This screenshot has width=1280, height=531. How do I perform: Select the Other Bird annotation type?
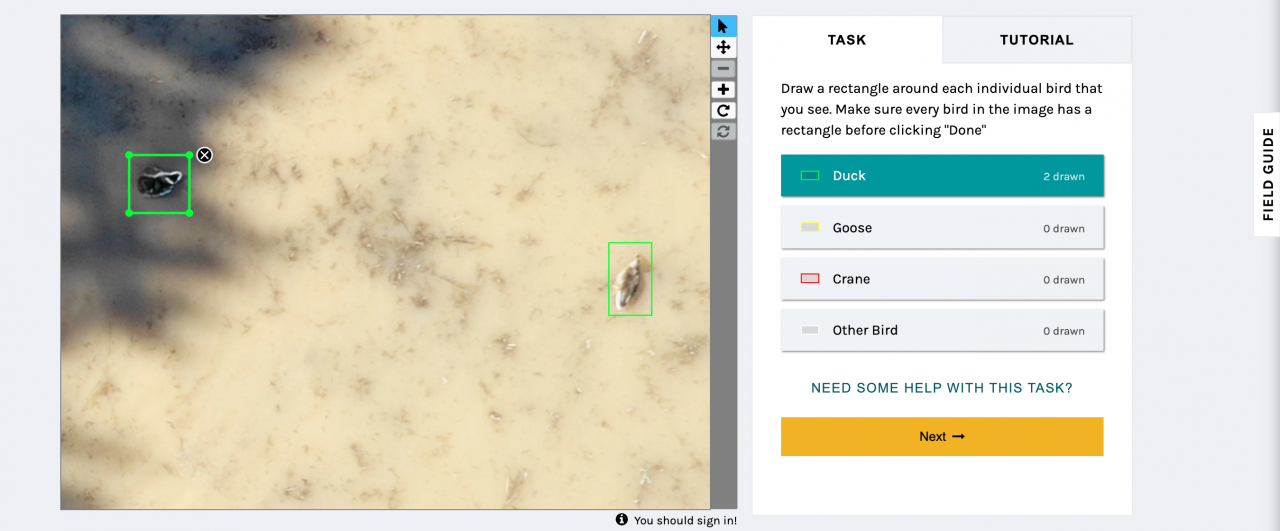tap(942, 330)
